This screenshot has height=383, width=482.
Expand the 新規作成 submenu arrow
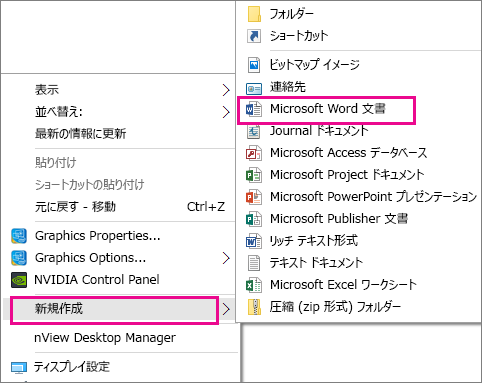226,309
